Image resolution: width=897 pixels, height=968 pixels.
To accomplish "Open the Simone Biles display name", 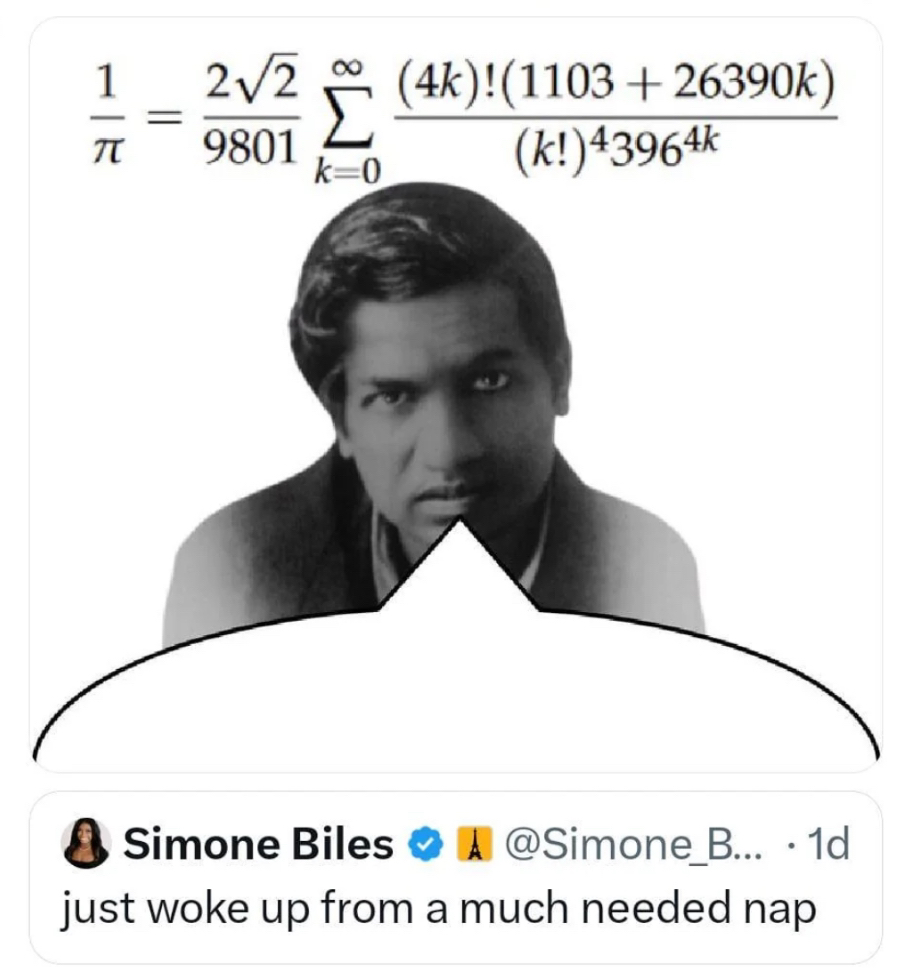I will tap(258, 844).
